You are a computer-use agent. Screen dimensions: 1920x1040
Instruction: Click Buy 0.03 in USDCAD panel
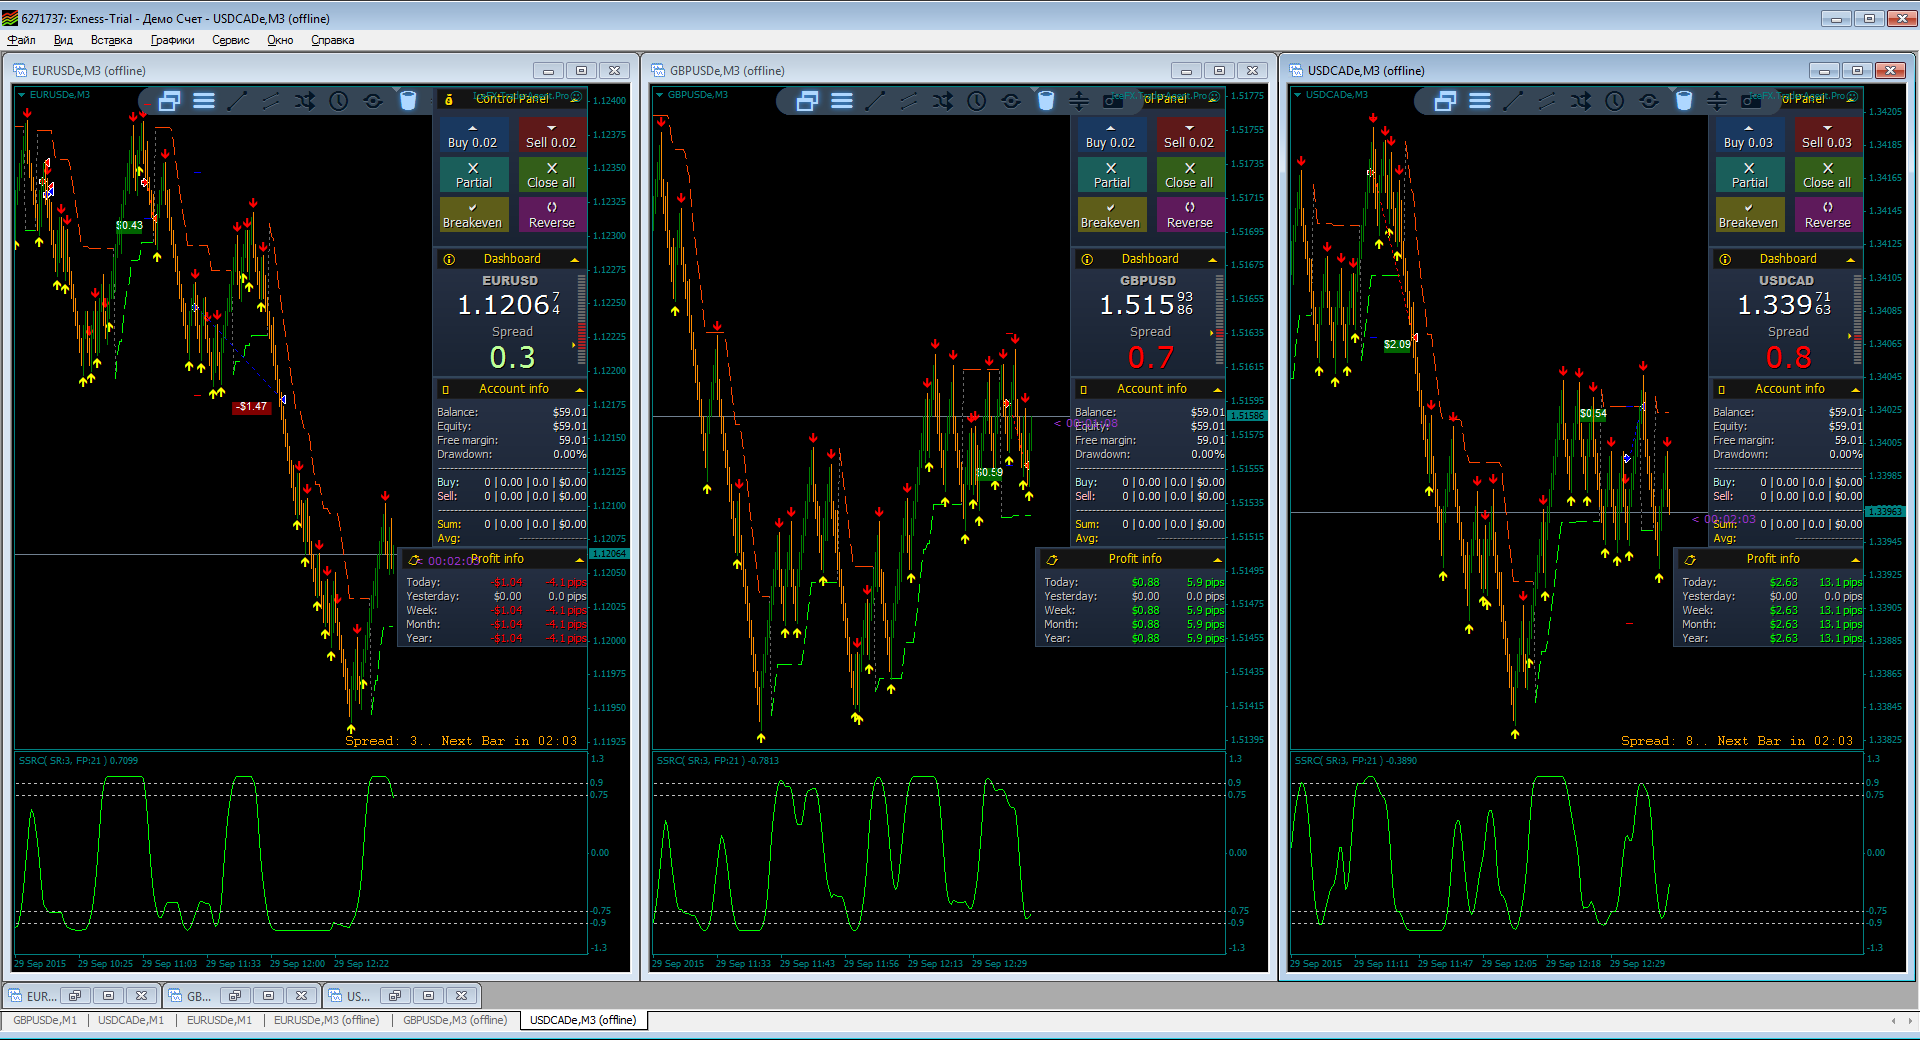[1749, 136]
